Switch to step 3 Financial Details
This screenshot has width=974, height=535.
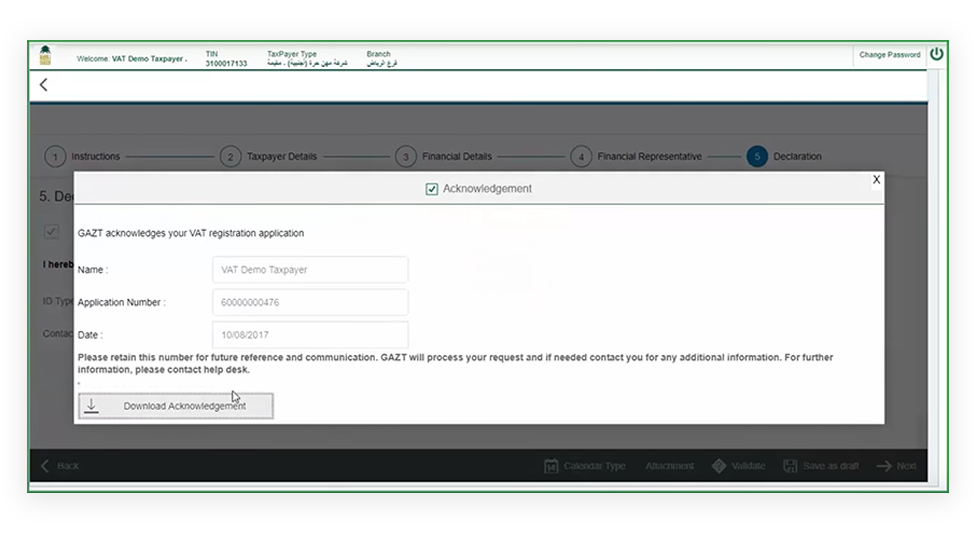(405, 157)
